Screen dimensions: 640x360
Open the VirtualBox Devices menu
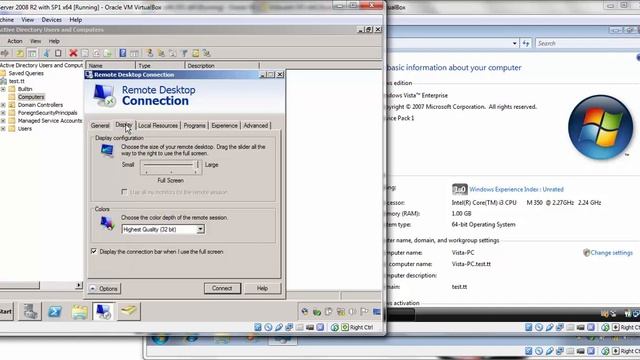tap(51, 20)
